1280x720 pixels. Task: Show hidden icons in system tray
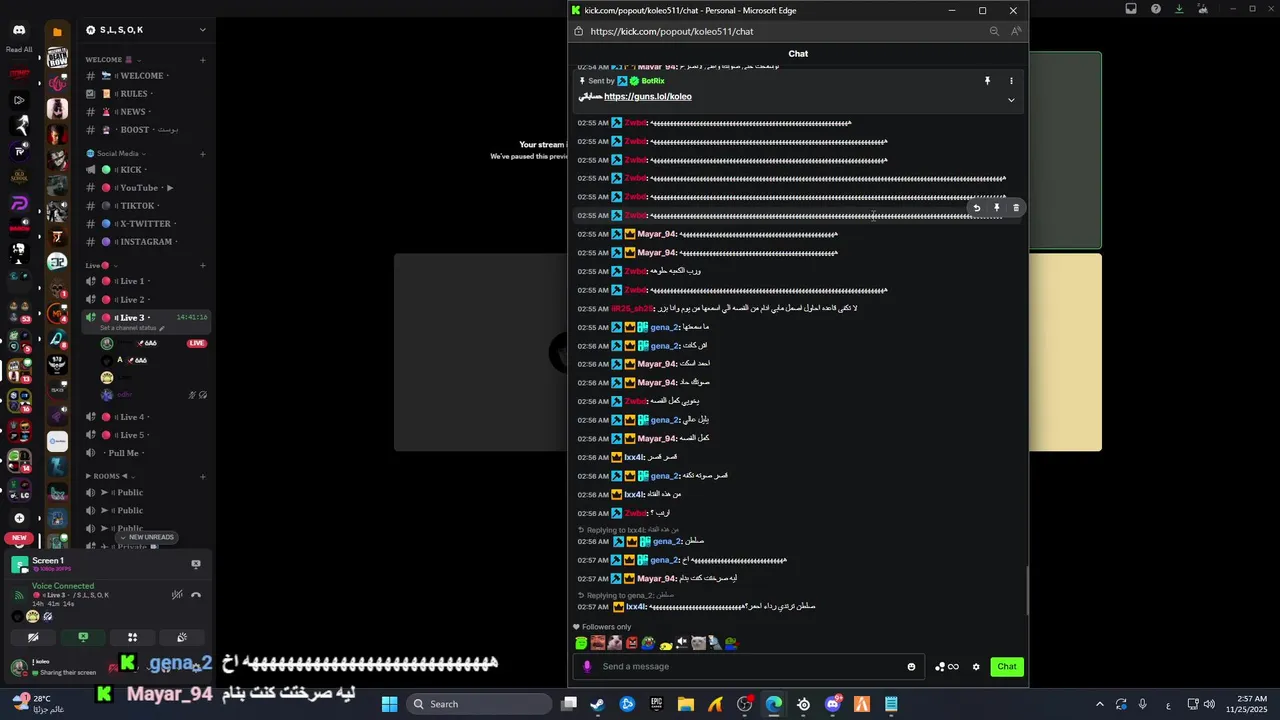(1100, 704)
